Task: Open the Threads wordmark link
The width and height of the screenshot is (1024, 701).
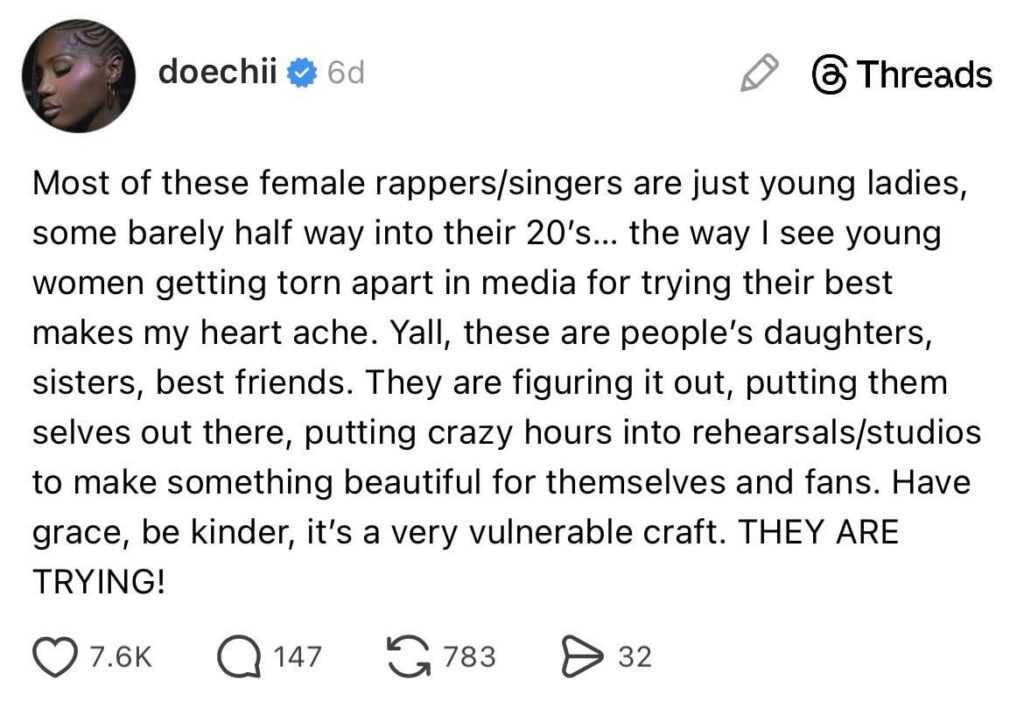Action: click(x=925, y=73)
